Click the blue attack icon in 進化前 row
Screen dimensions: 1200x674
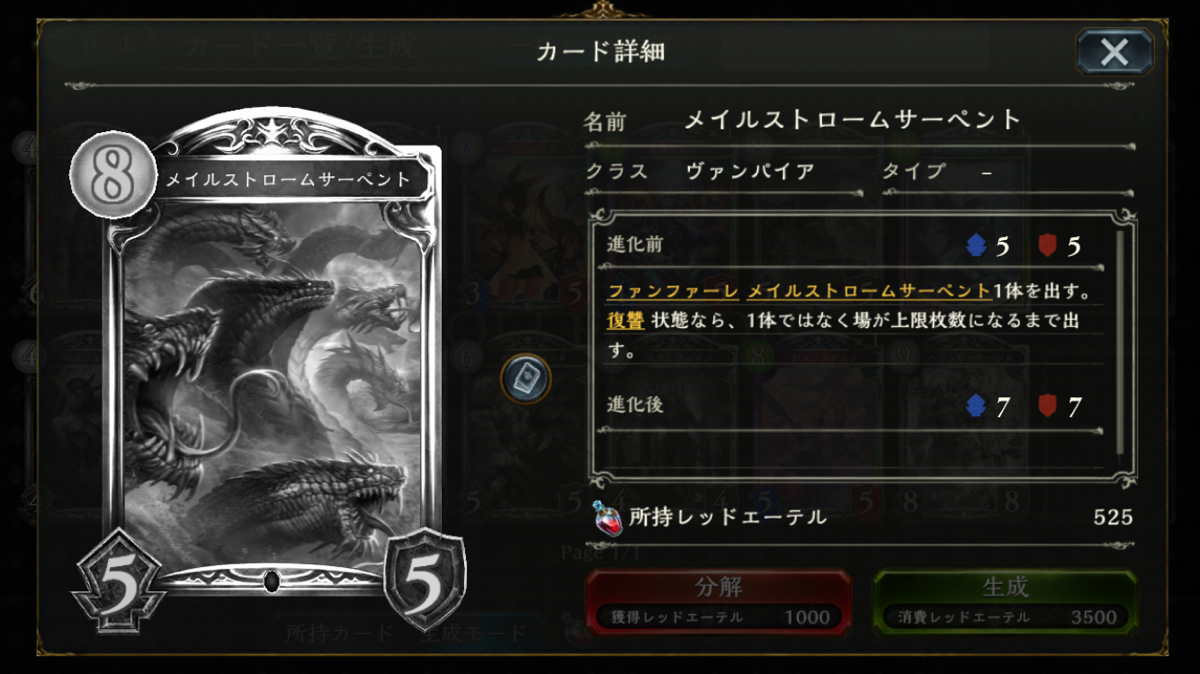click(x=976, y=246)
